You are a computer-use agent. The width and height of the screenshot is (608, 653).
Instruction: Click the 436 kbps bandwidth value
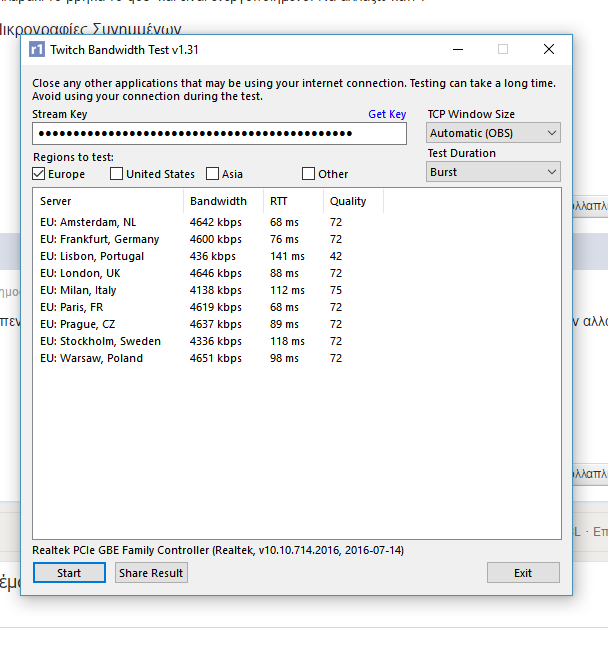pyautogui.click(x=213, y=256)
